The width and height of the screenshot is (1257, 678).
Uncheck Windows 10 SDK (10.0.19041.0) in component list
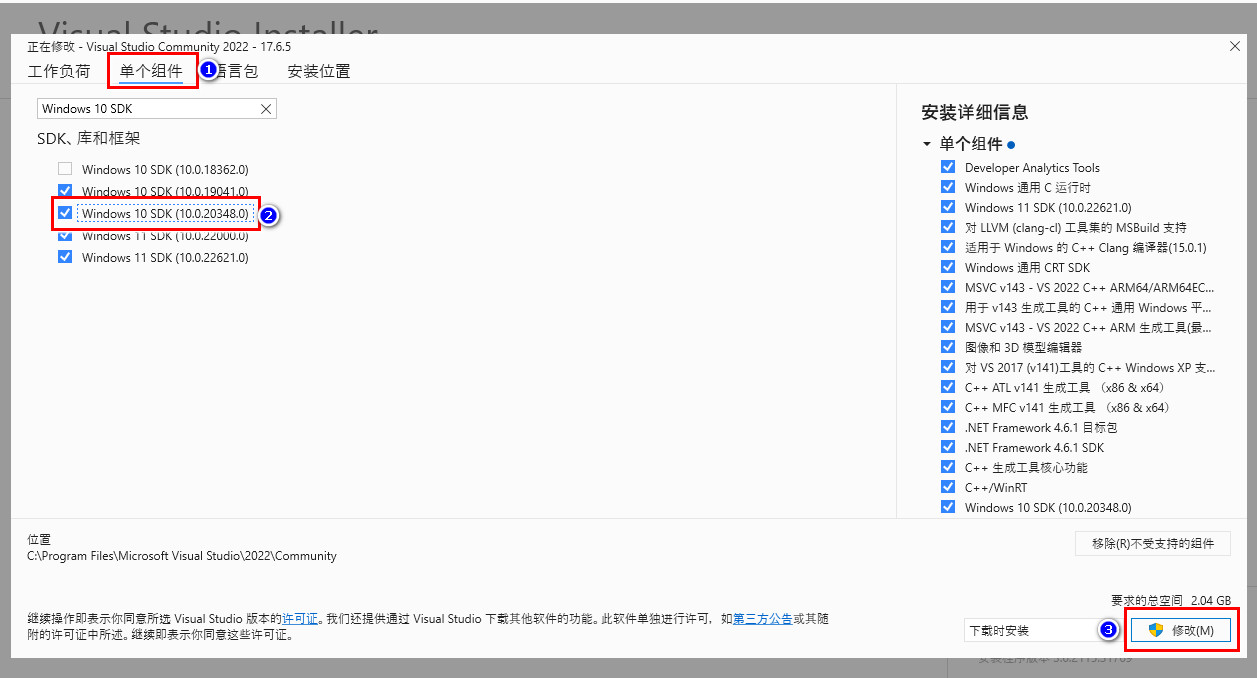pyautogui.click(x=65, y=190)
